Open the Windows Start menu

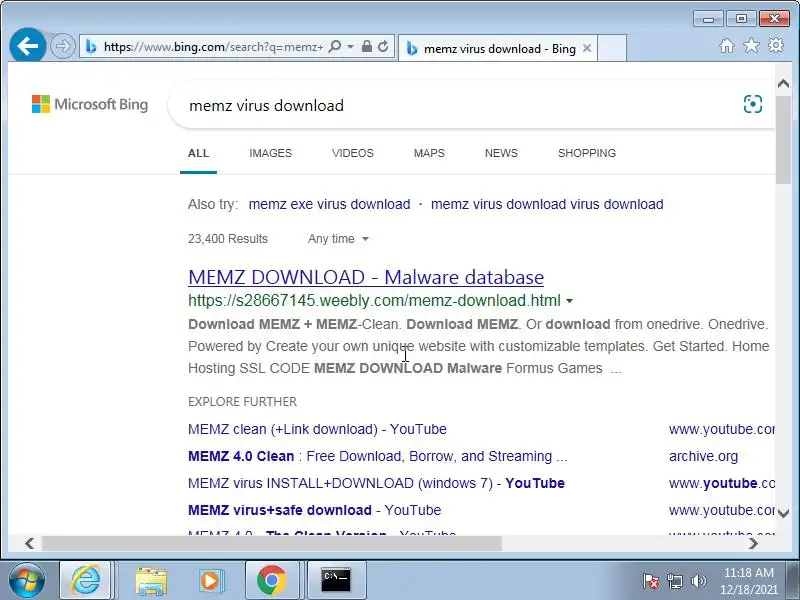pyautogui.click(x=27, y=580)
